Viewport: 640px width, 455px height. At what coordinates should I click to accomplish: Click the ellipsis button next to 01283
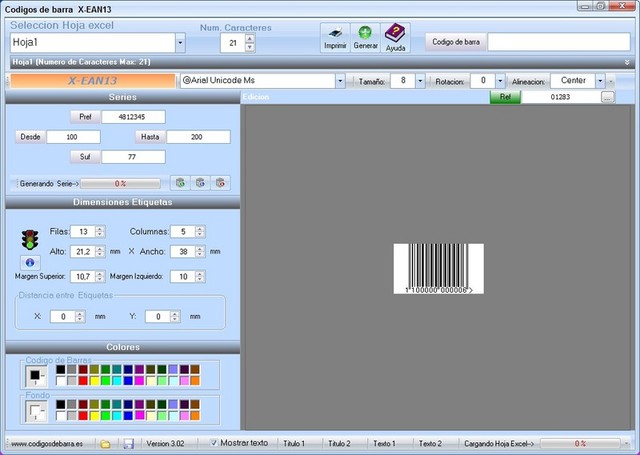coord(608,97)
